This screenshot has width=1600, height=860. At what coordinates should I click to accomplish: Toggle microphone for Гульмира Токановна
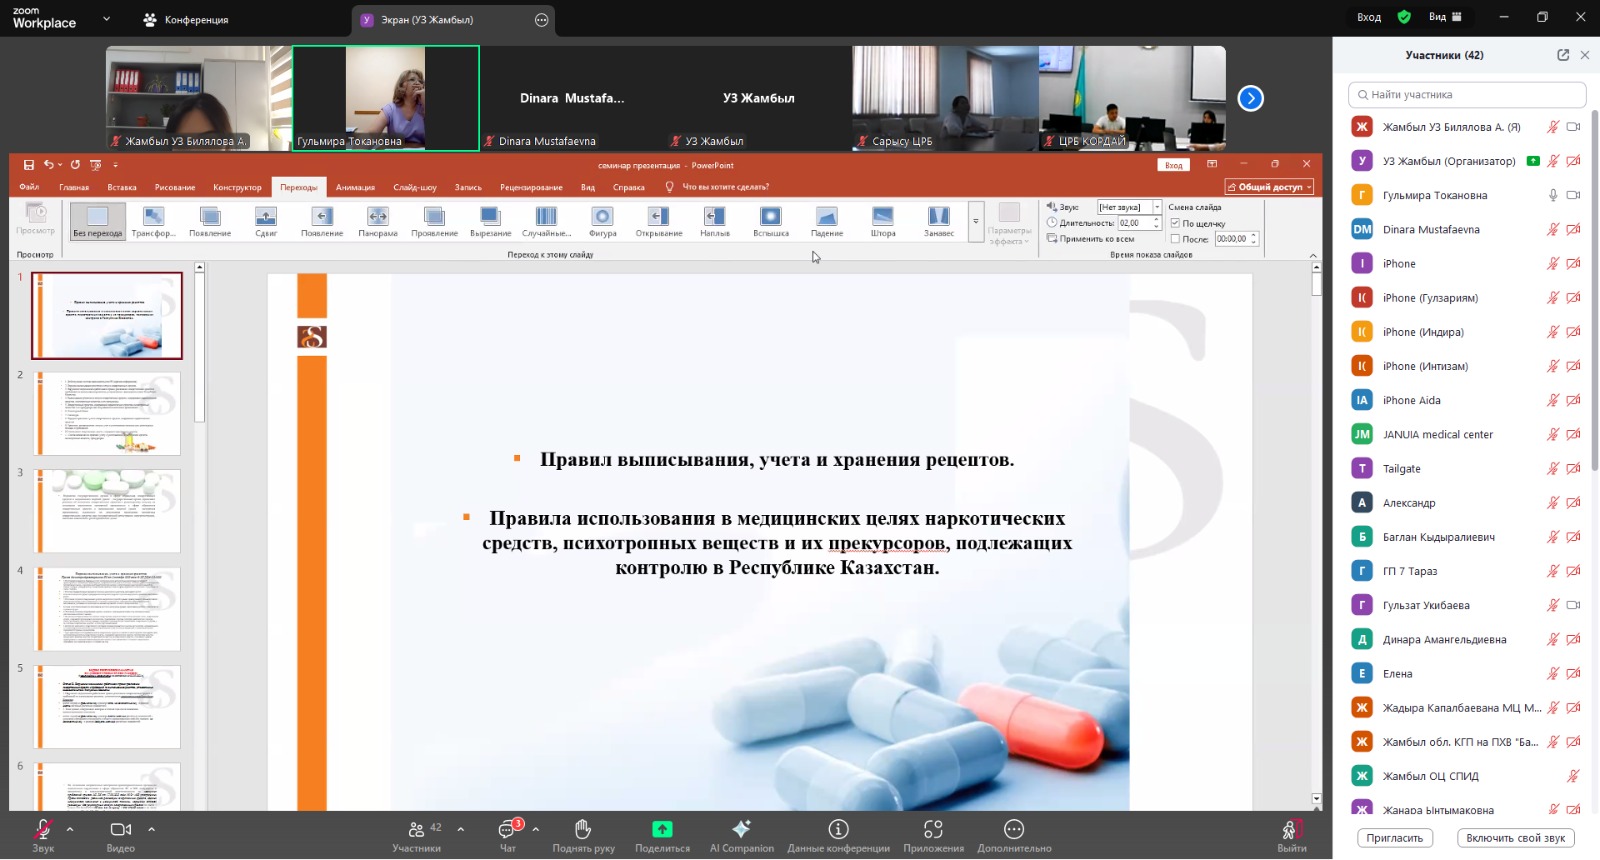[x=1553, y=195]
